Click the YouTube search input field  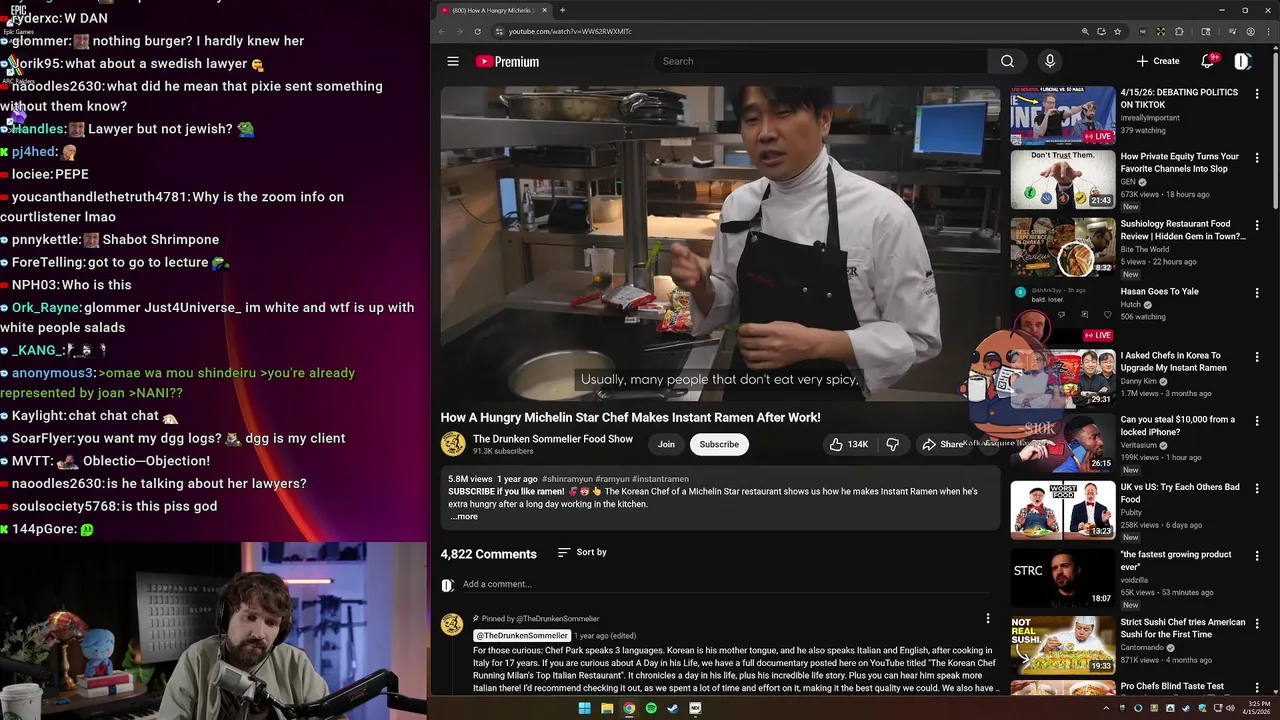pyautogui.click(x=820, y=61)
